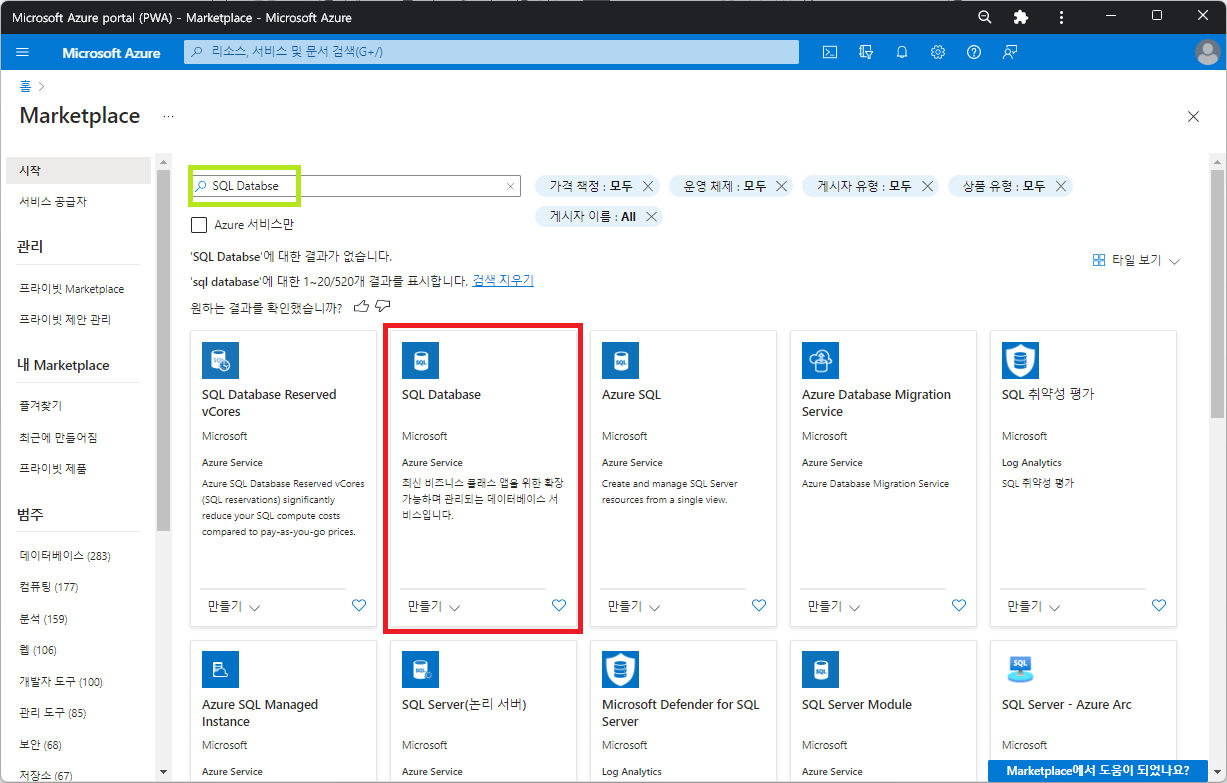This screenshot has height=783, width=1227.
Task: Click the Marketplace search input
Action: point(357,186)
